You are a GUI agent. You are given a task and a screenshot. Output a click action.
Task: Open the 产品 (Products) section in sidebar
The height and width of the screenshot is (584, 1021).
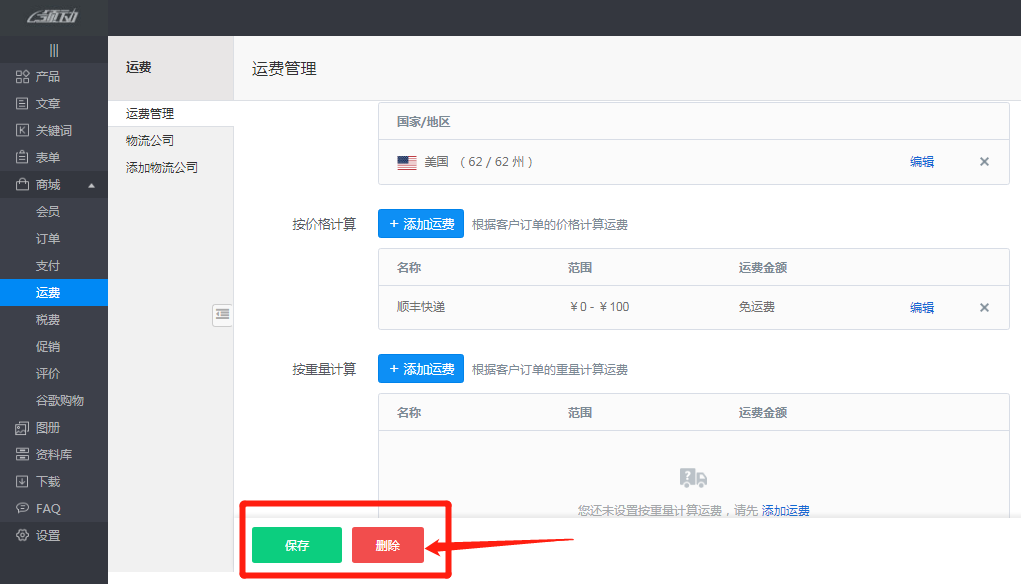[40, 76]
